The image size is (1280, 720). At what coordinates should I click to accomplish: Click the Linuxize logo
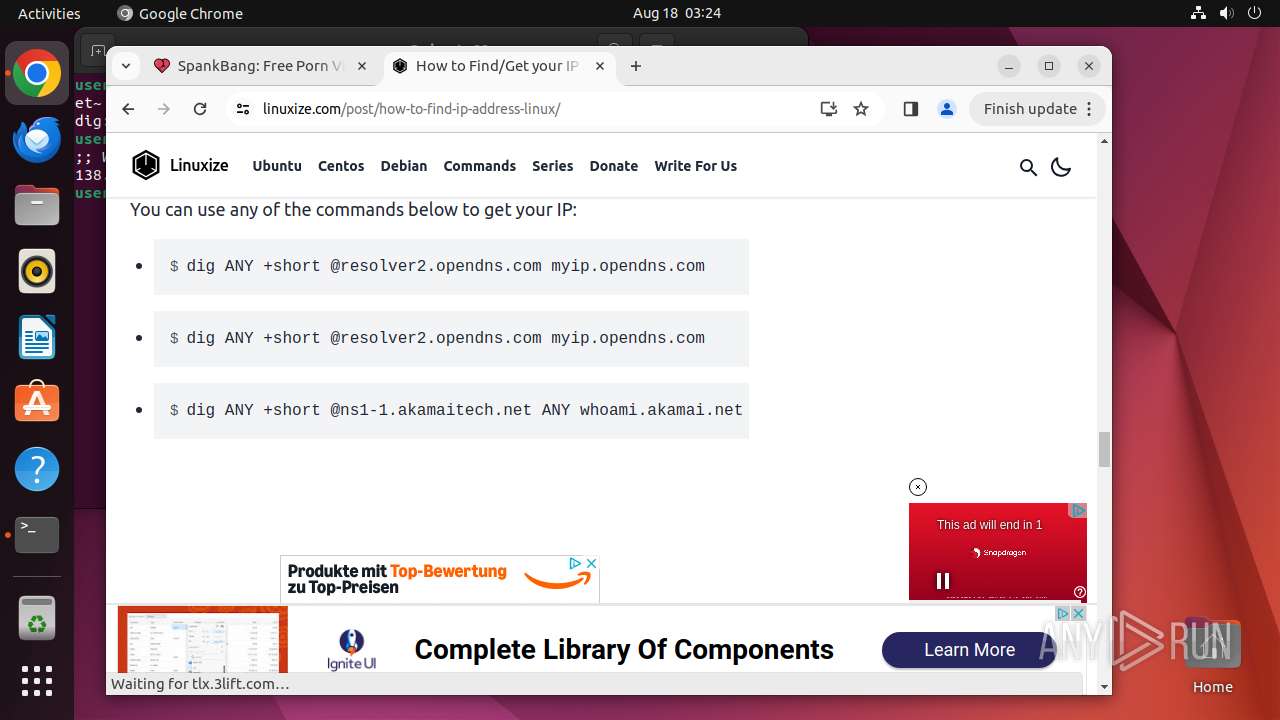click(x=181, y=166)
